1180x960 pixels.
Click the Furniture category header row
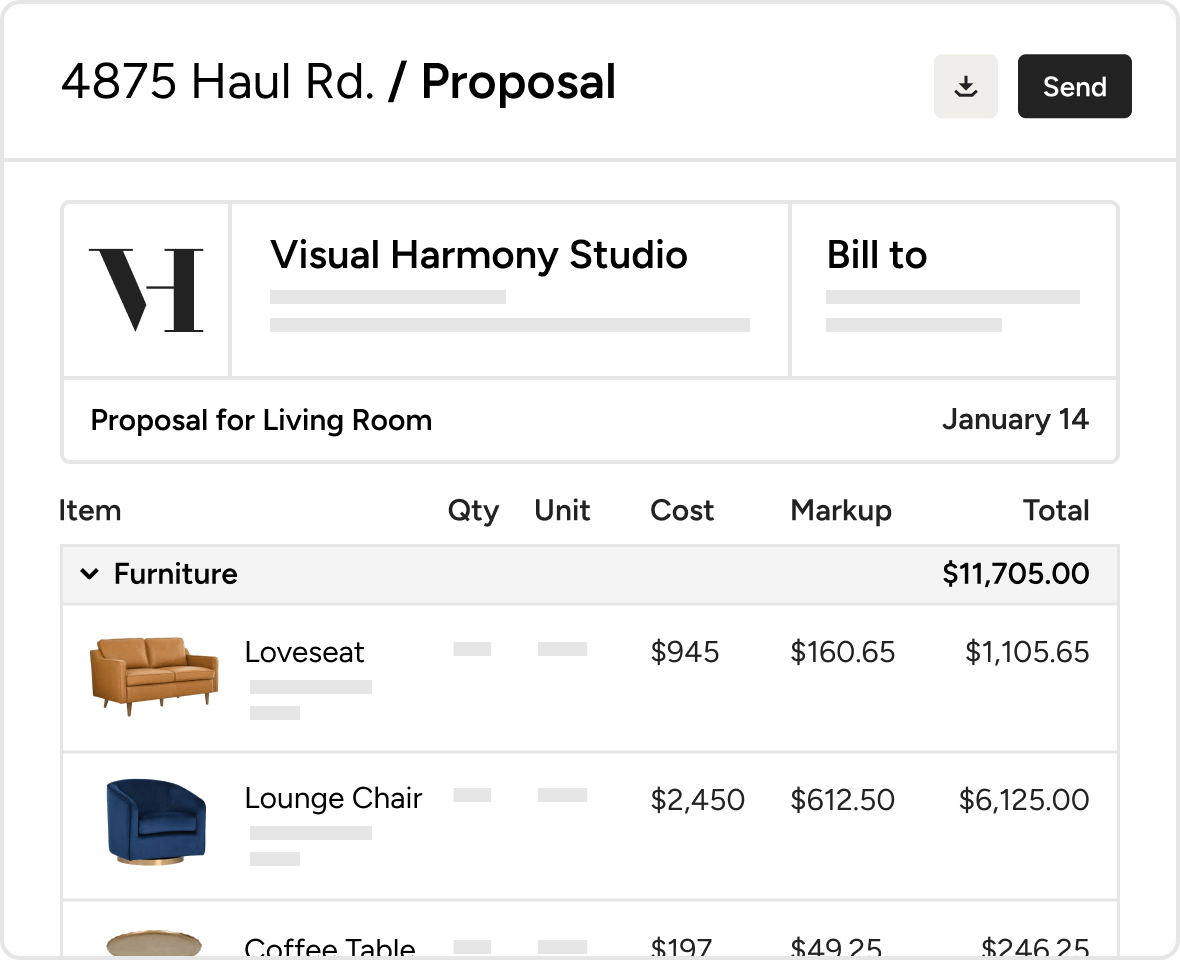coord(590,574)
